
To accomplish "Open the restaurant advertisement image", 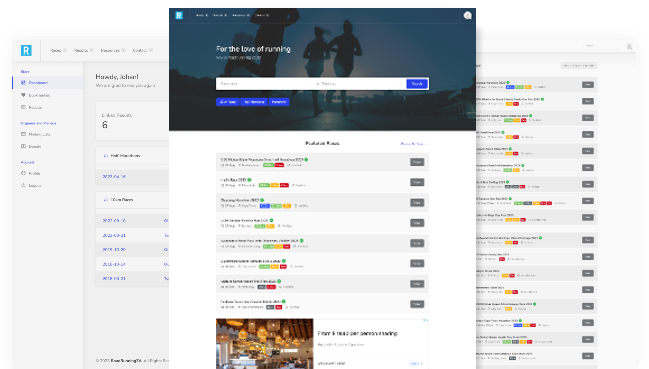I will point(264,343).
